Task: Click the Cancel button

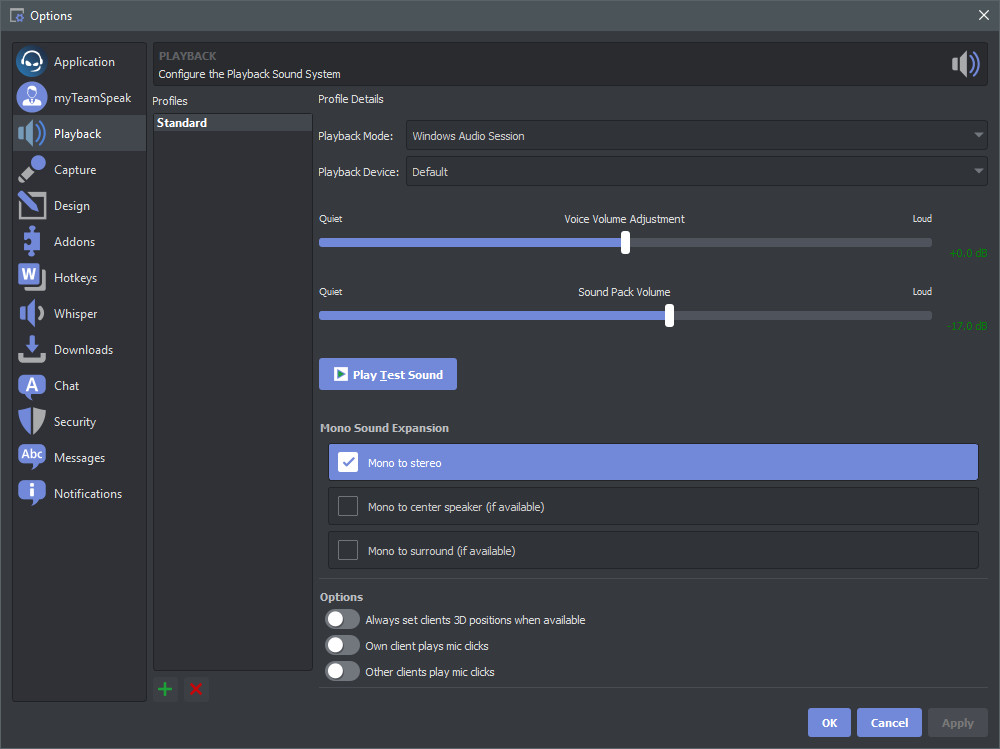Action: coord(889,722)
